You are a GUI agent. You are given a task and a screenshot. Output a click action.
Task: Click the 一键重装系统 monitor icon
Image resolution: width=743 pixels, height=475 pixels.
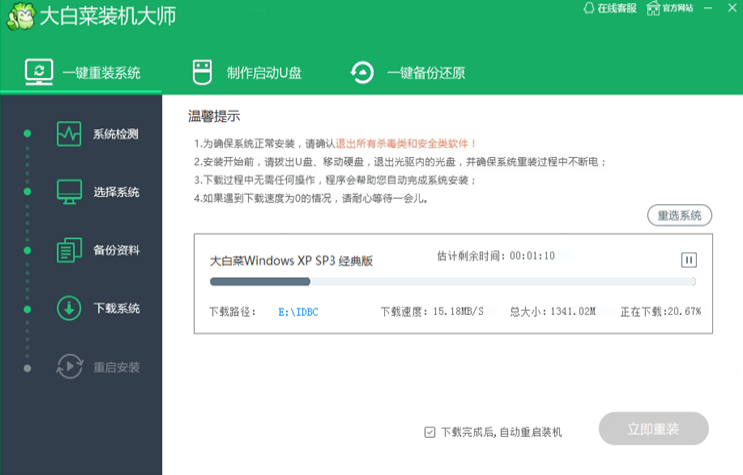[39, 72]
